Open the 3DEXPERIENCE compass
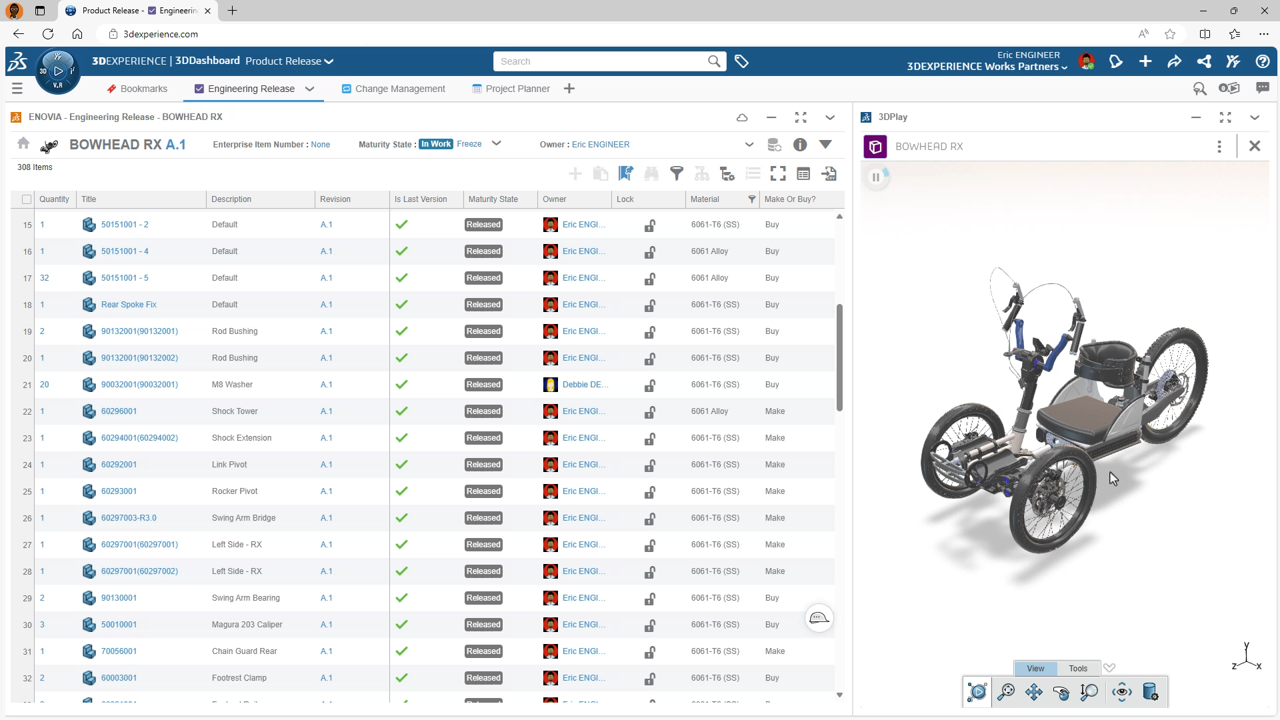This screenshot has width=1280, height=720. click(x=57, y=72)
